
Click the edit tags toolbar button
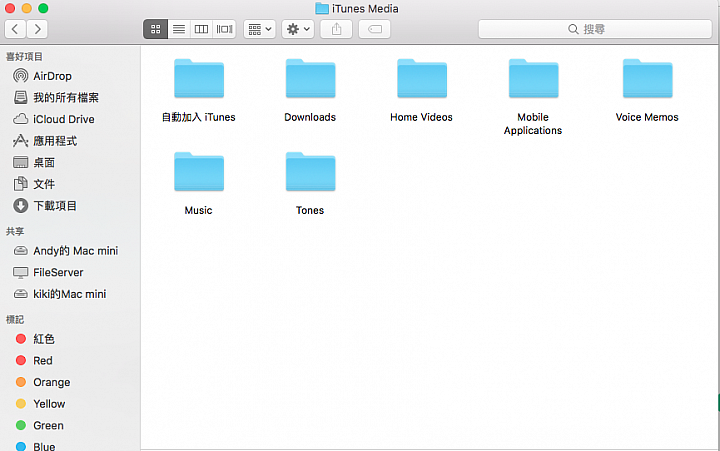[x=375, y=29]
